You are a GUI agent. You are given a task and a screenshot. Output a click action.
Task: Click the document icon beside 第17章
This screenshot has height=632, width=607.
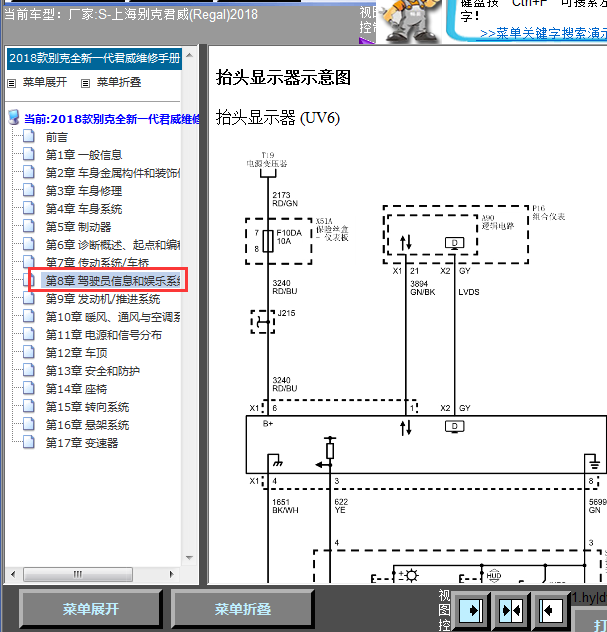[x=29, y=442]
